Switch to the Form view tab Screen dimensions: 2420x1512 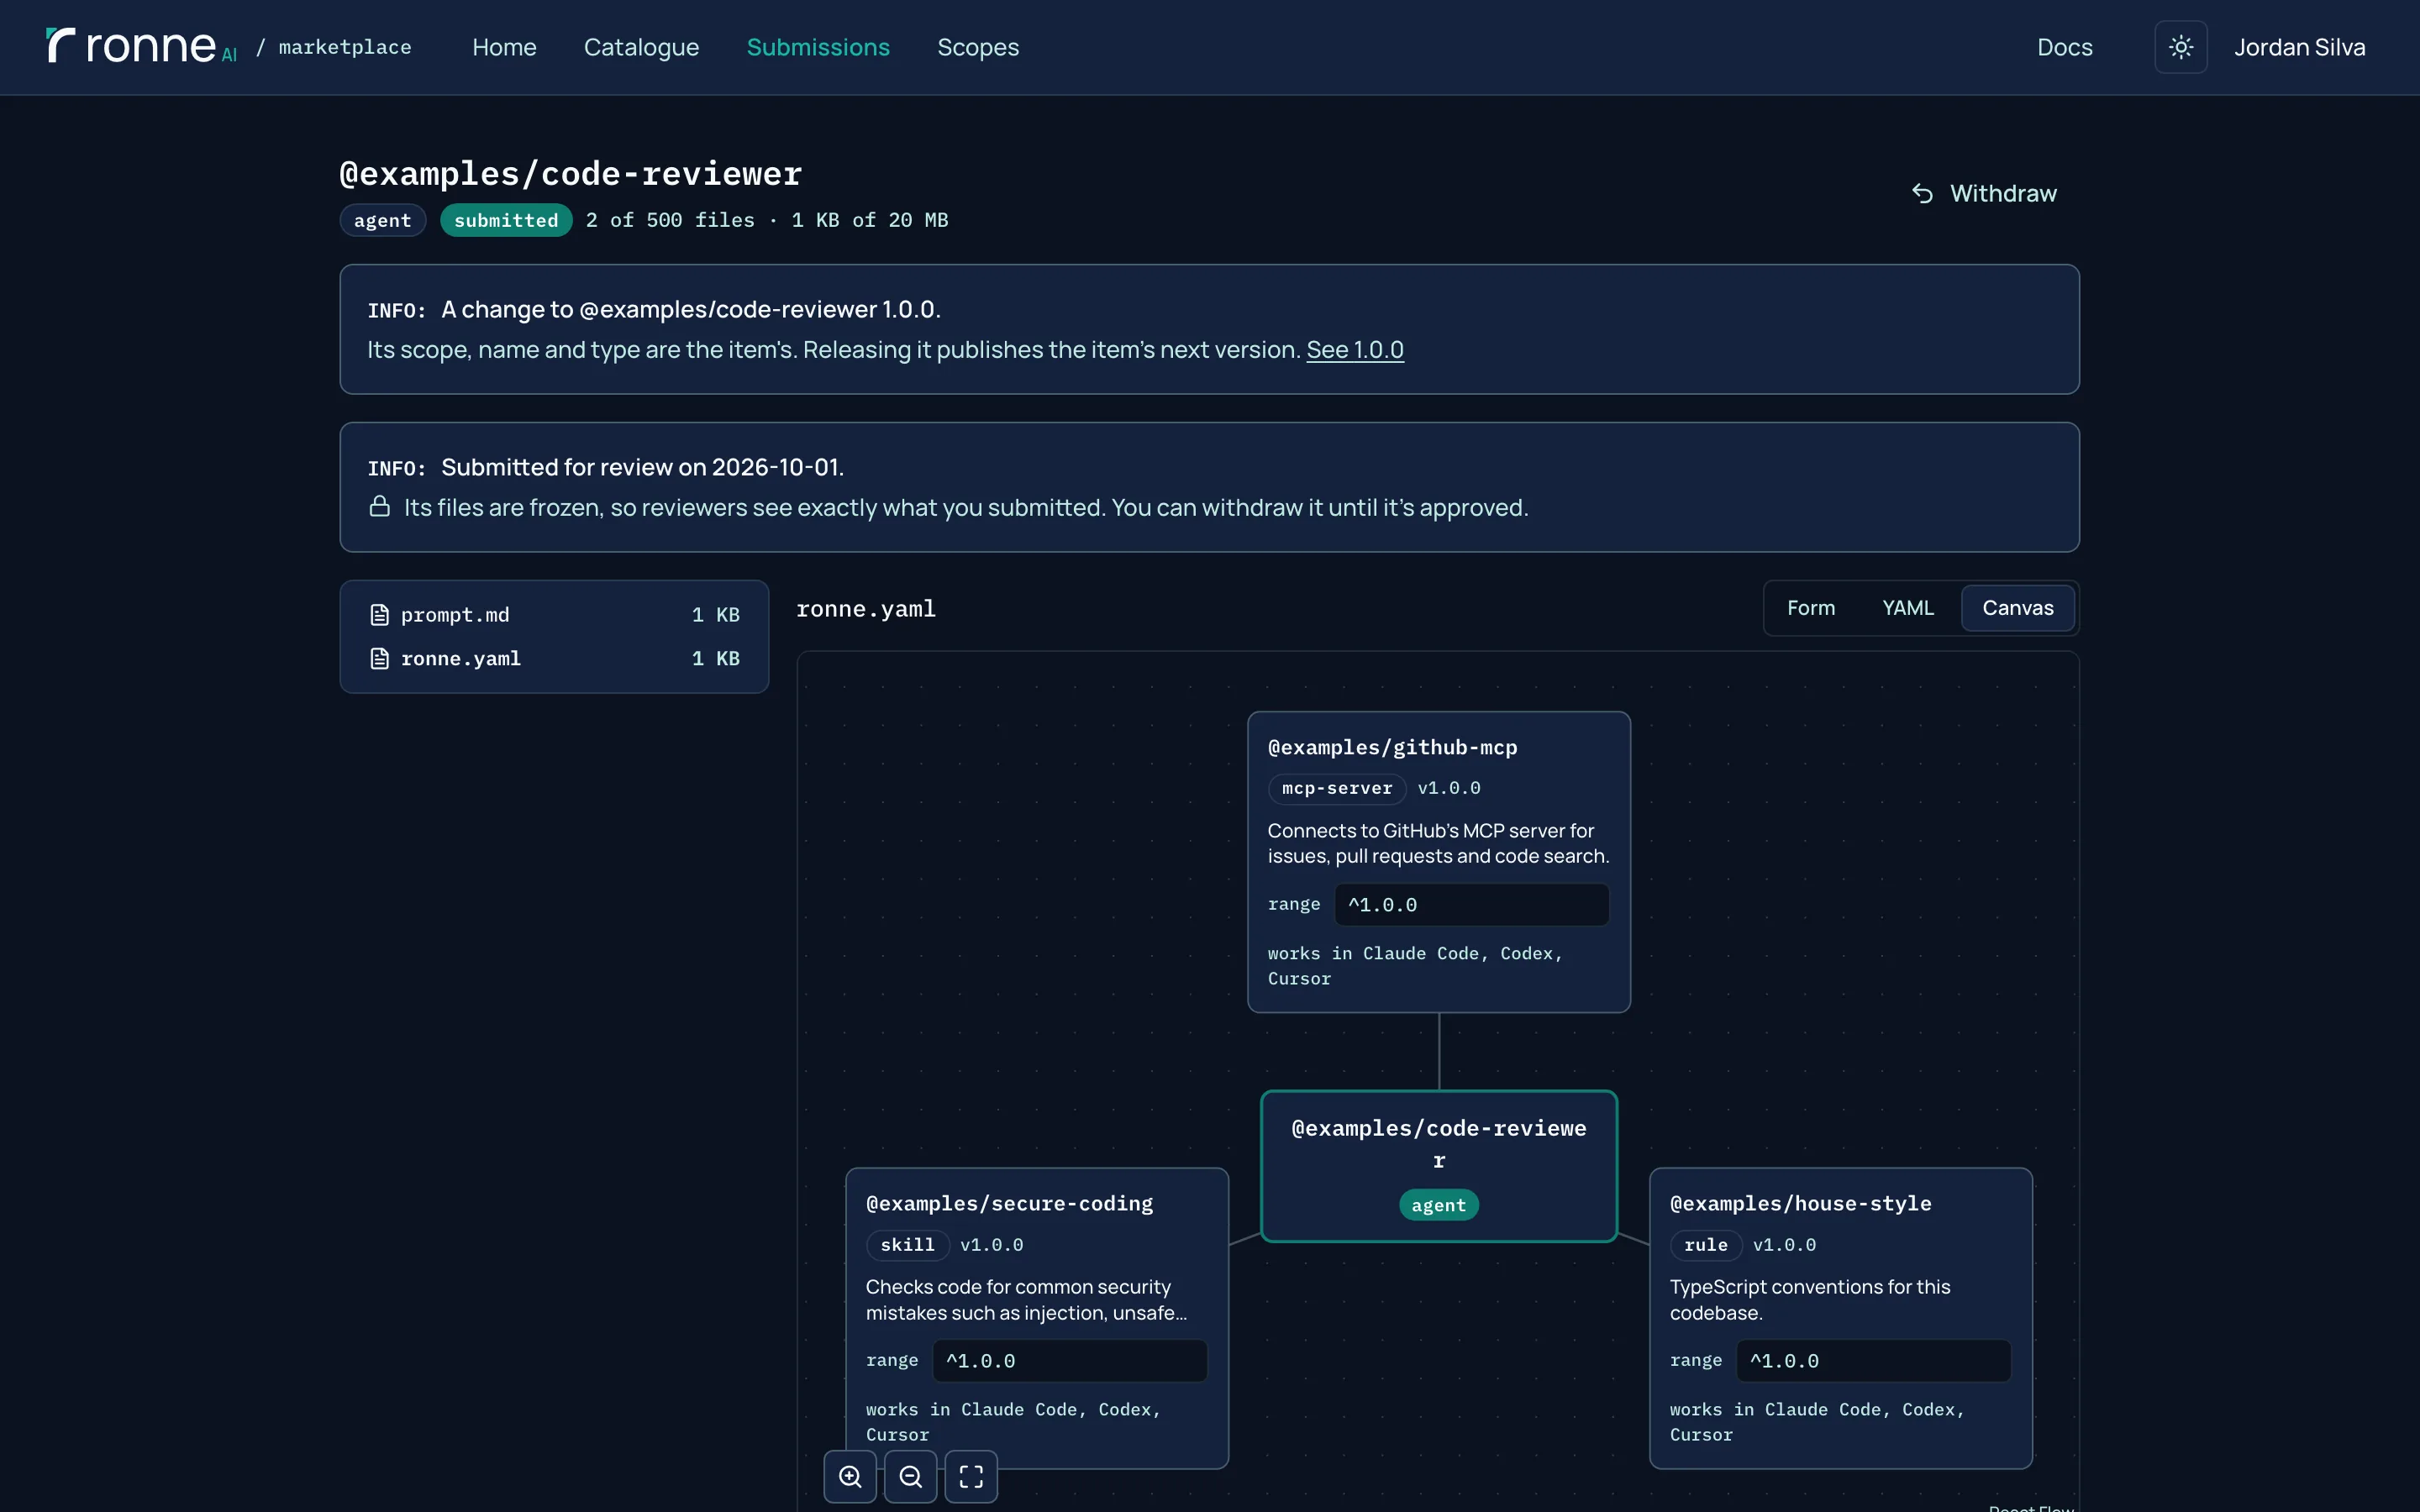1811,608
